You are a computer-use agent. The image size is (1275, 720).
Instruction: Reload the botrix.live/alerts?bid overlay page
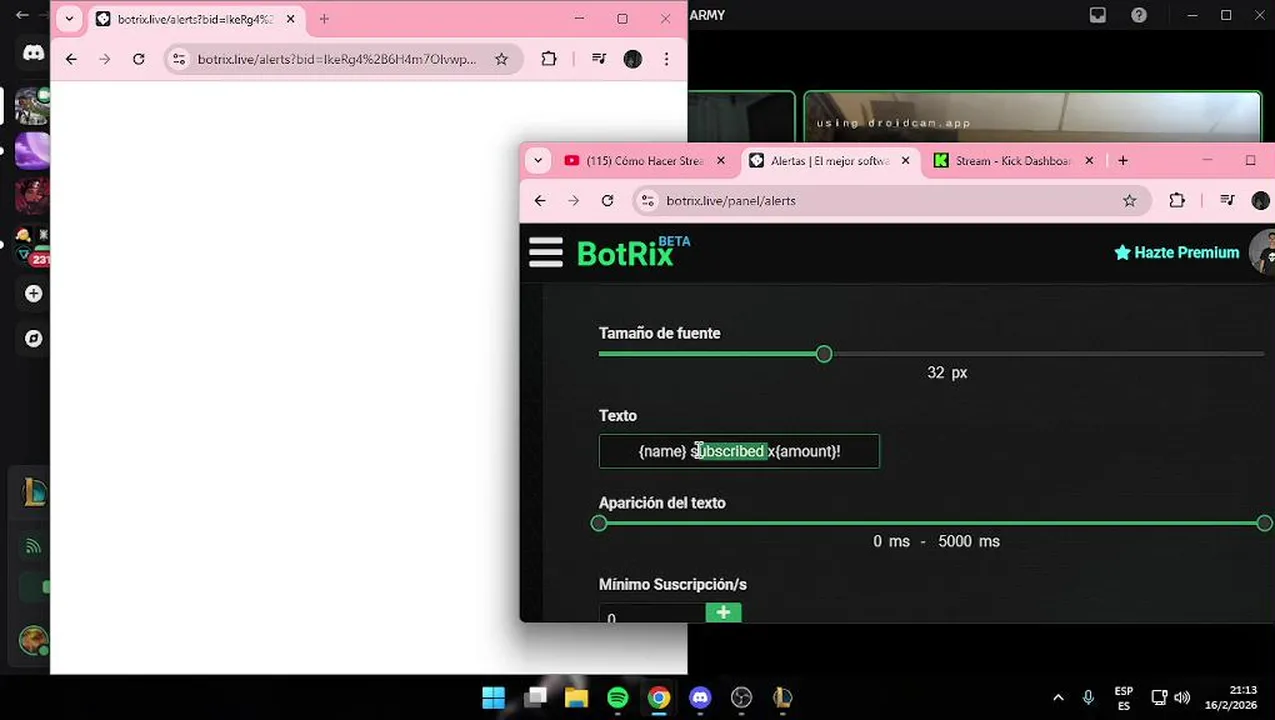point(138,59)
